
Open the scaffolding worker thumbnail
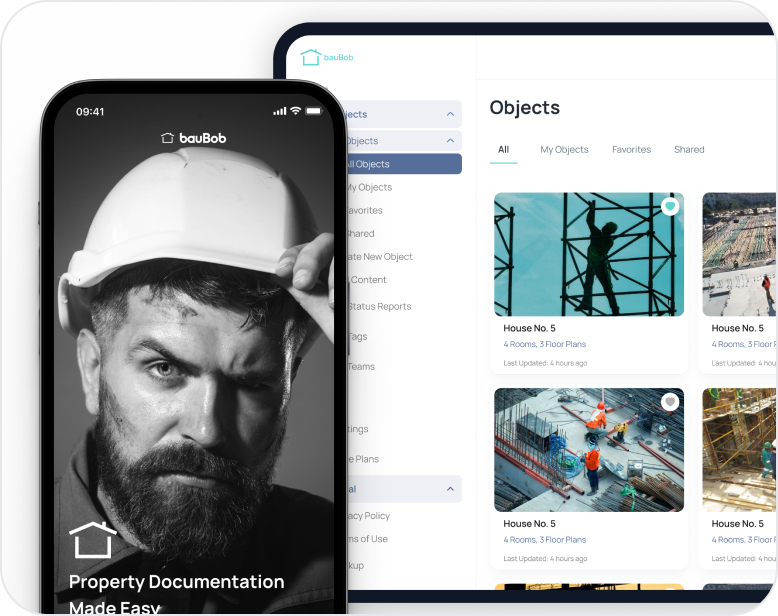tap(589, 254)
